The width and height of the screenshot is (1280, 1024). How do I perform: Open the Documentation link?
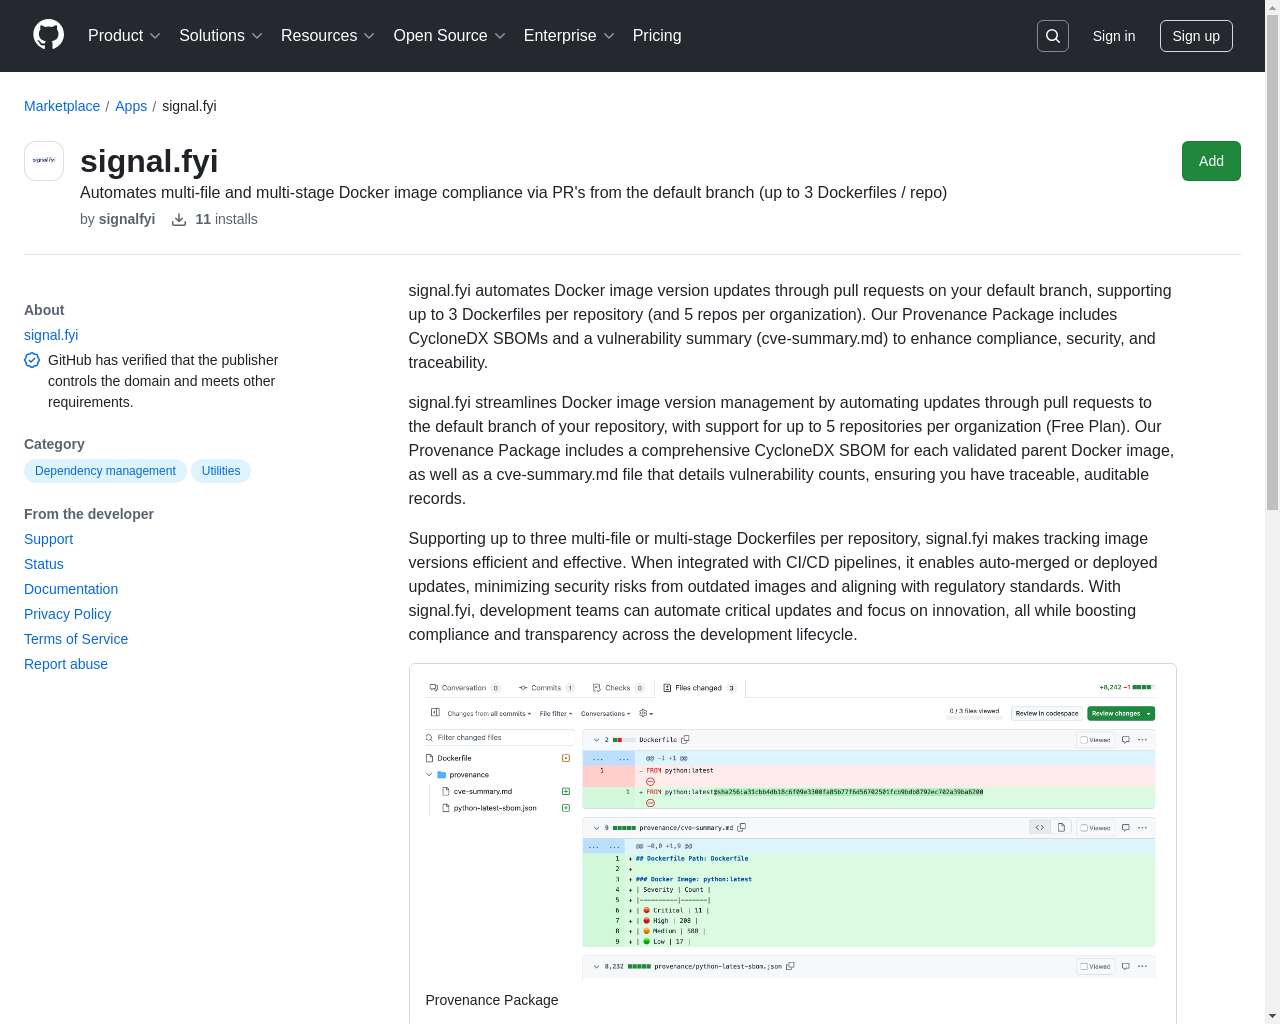71,589
